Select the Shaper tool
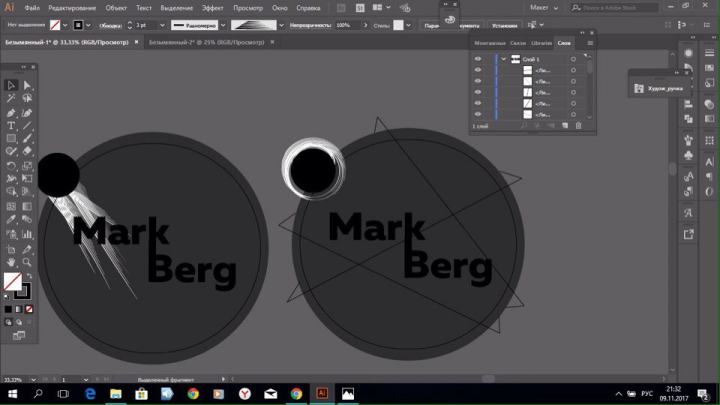 (11, 151)
